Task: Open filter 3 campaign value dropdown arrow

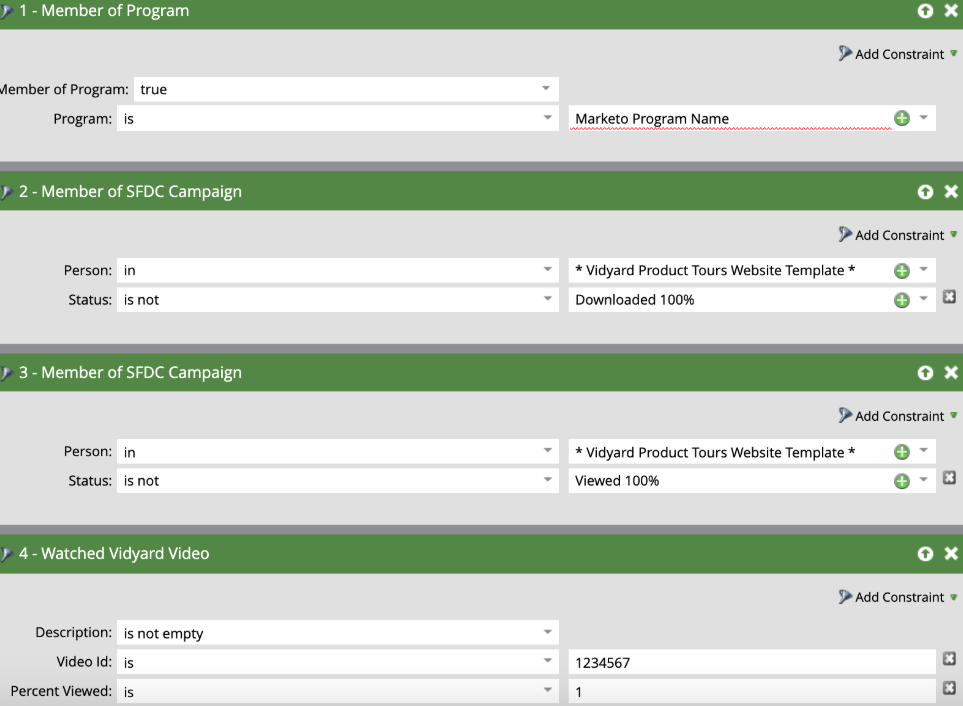Action: tap(923, 451)
